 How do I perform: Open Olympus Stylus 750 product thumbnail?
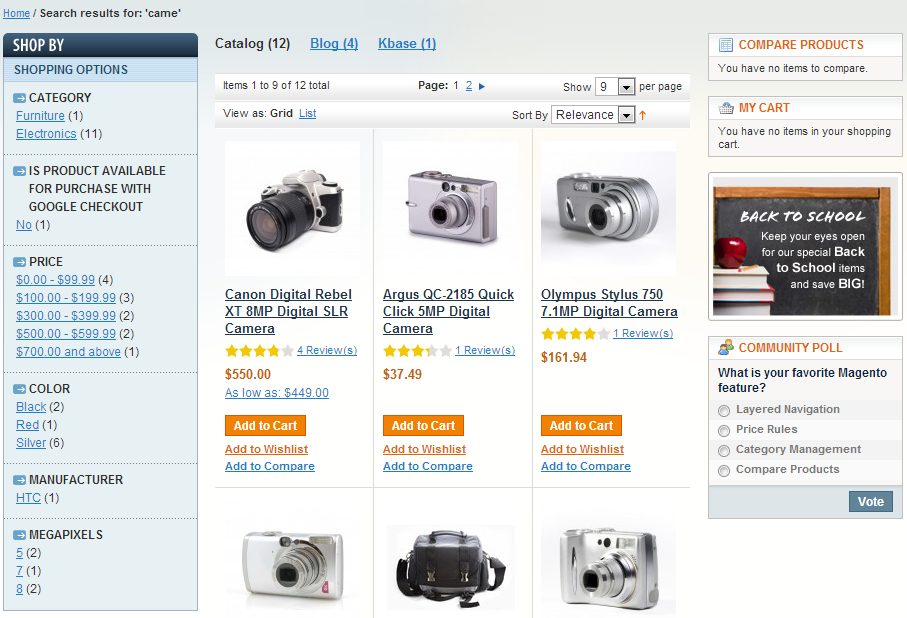[608, 208]
